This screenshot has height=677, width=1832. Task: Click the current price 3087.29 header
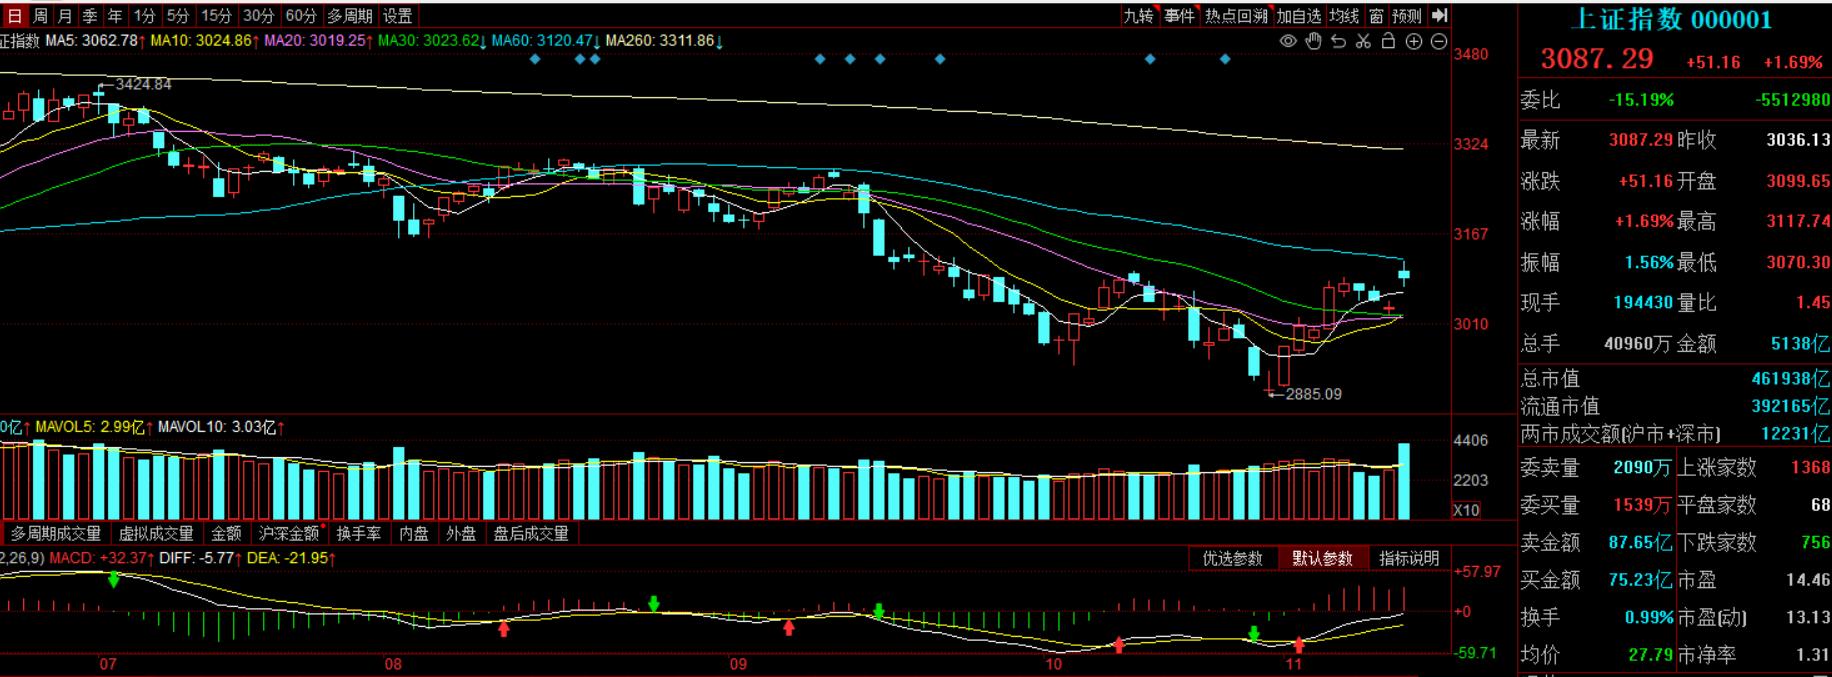1597,59
